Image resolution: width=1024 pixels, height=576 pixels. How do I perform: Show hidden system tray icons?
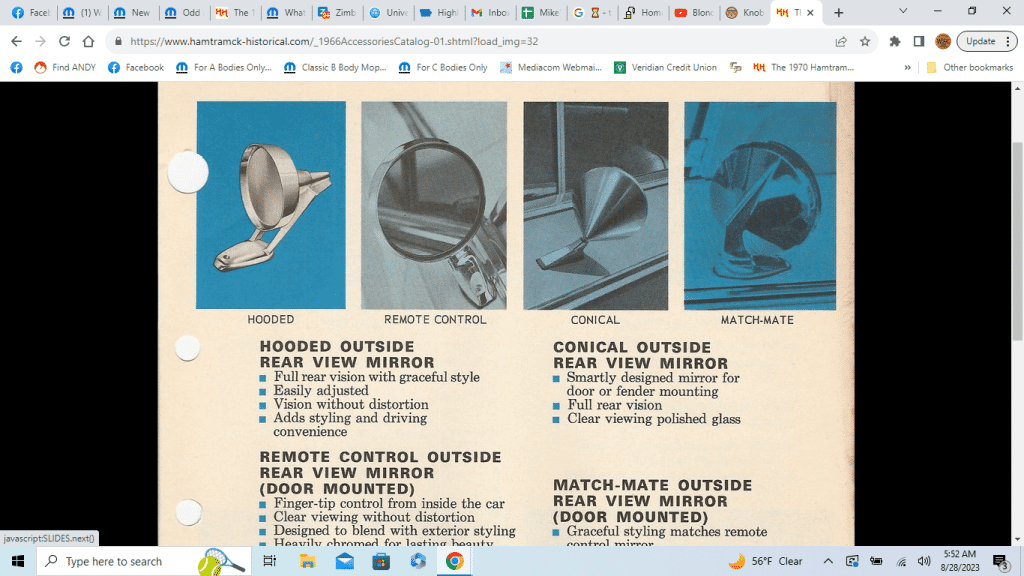coord(828,561)
